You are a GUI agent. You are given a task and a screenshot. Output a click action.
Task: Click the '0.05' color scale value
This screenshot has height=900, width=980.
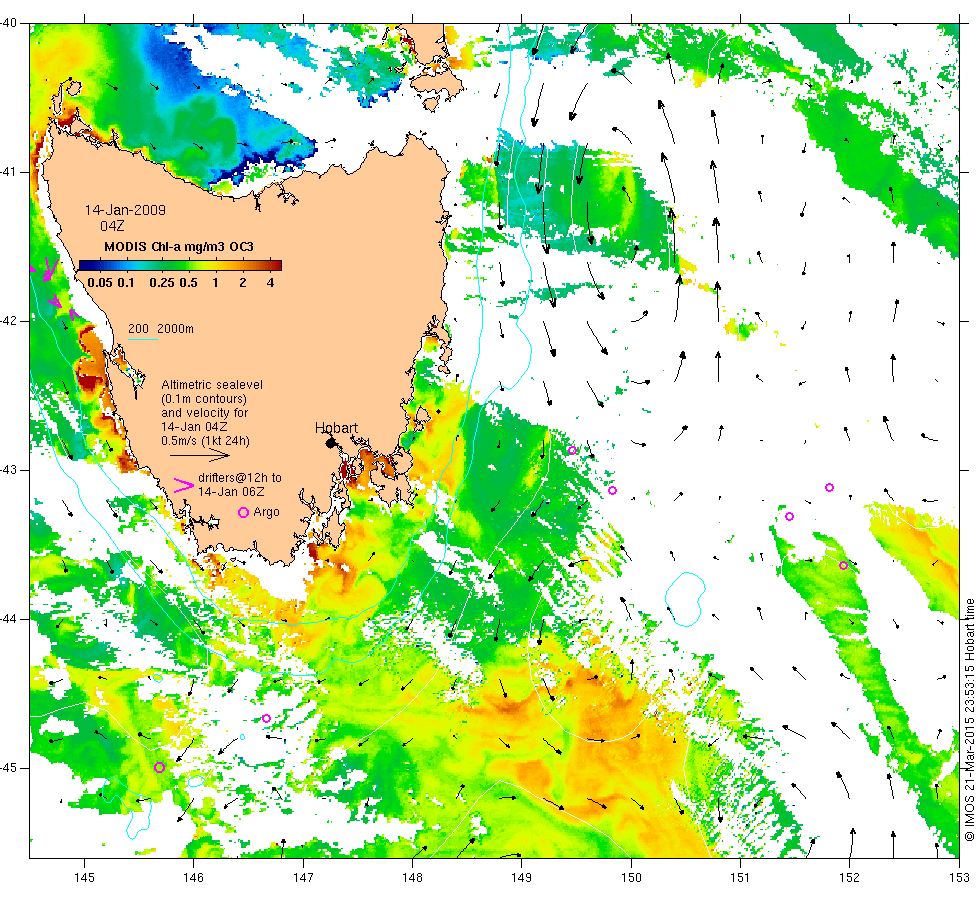(x=100, y=282)
